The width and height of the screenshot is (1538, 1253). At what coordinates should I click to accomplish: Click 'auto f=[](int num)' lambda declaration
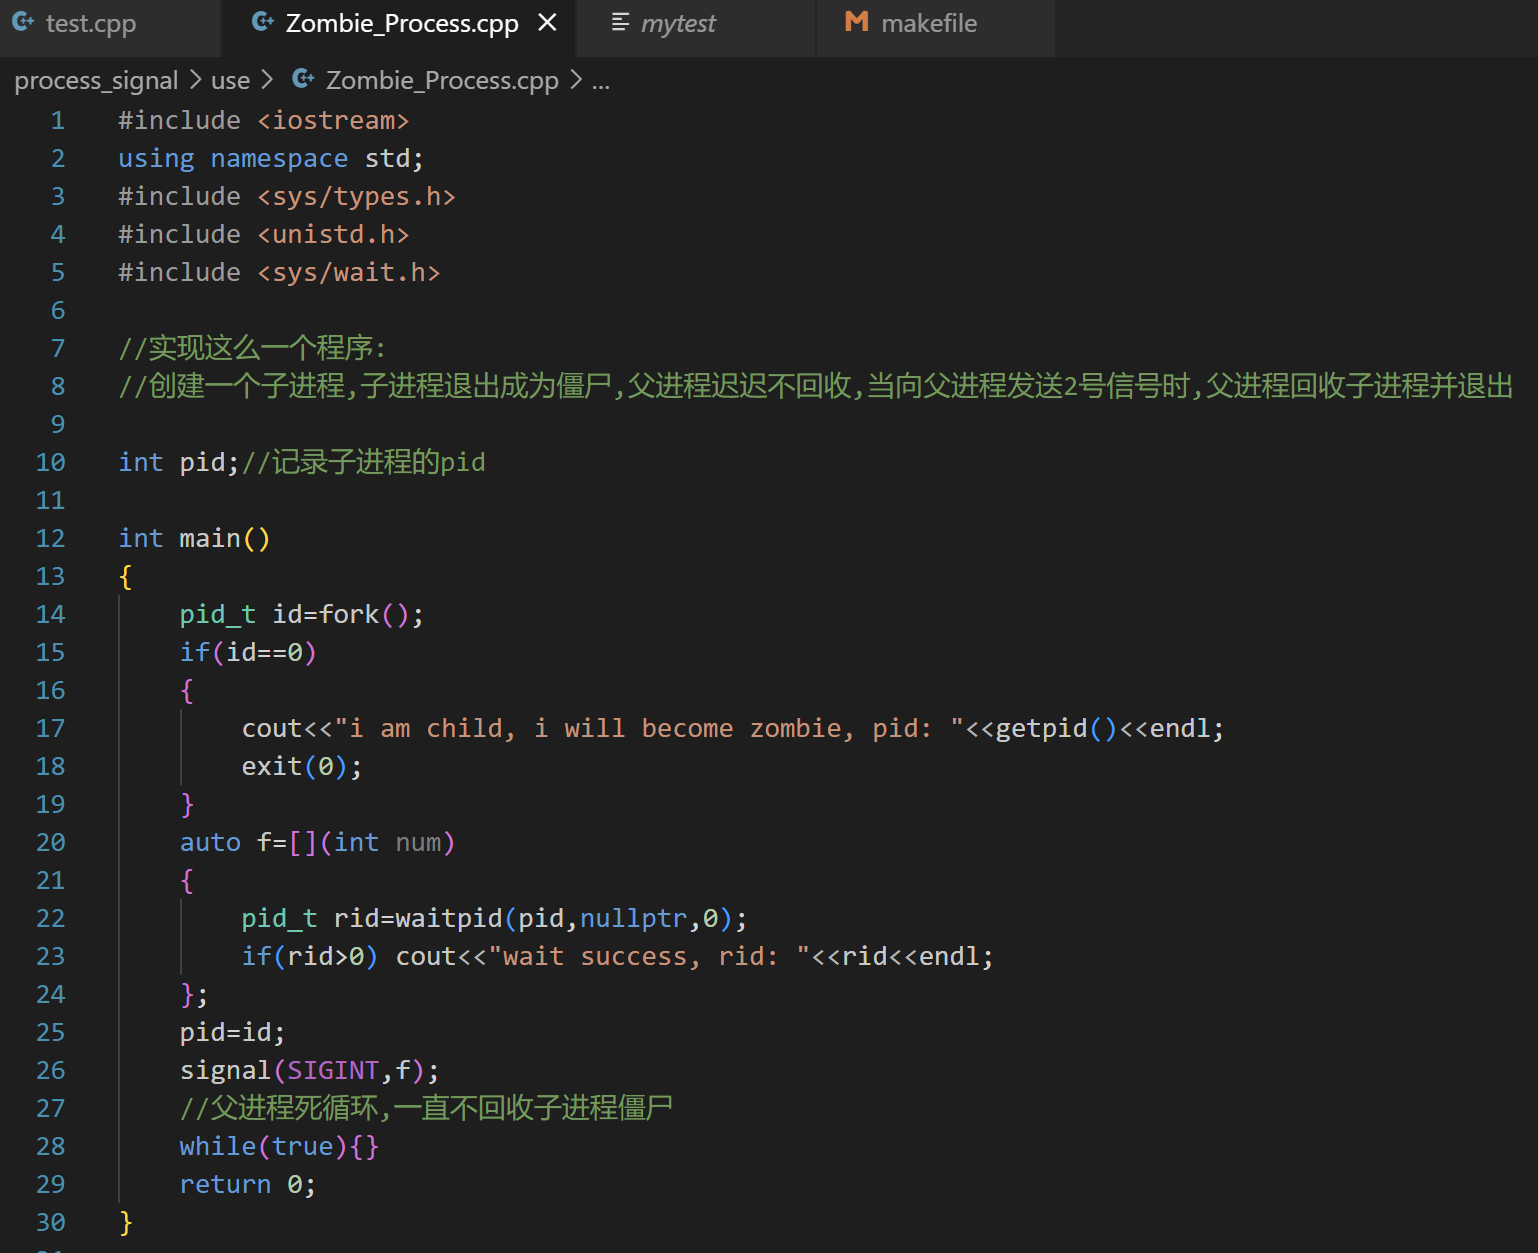coord(317,843)
